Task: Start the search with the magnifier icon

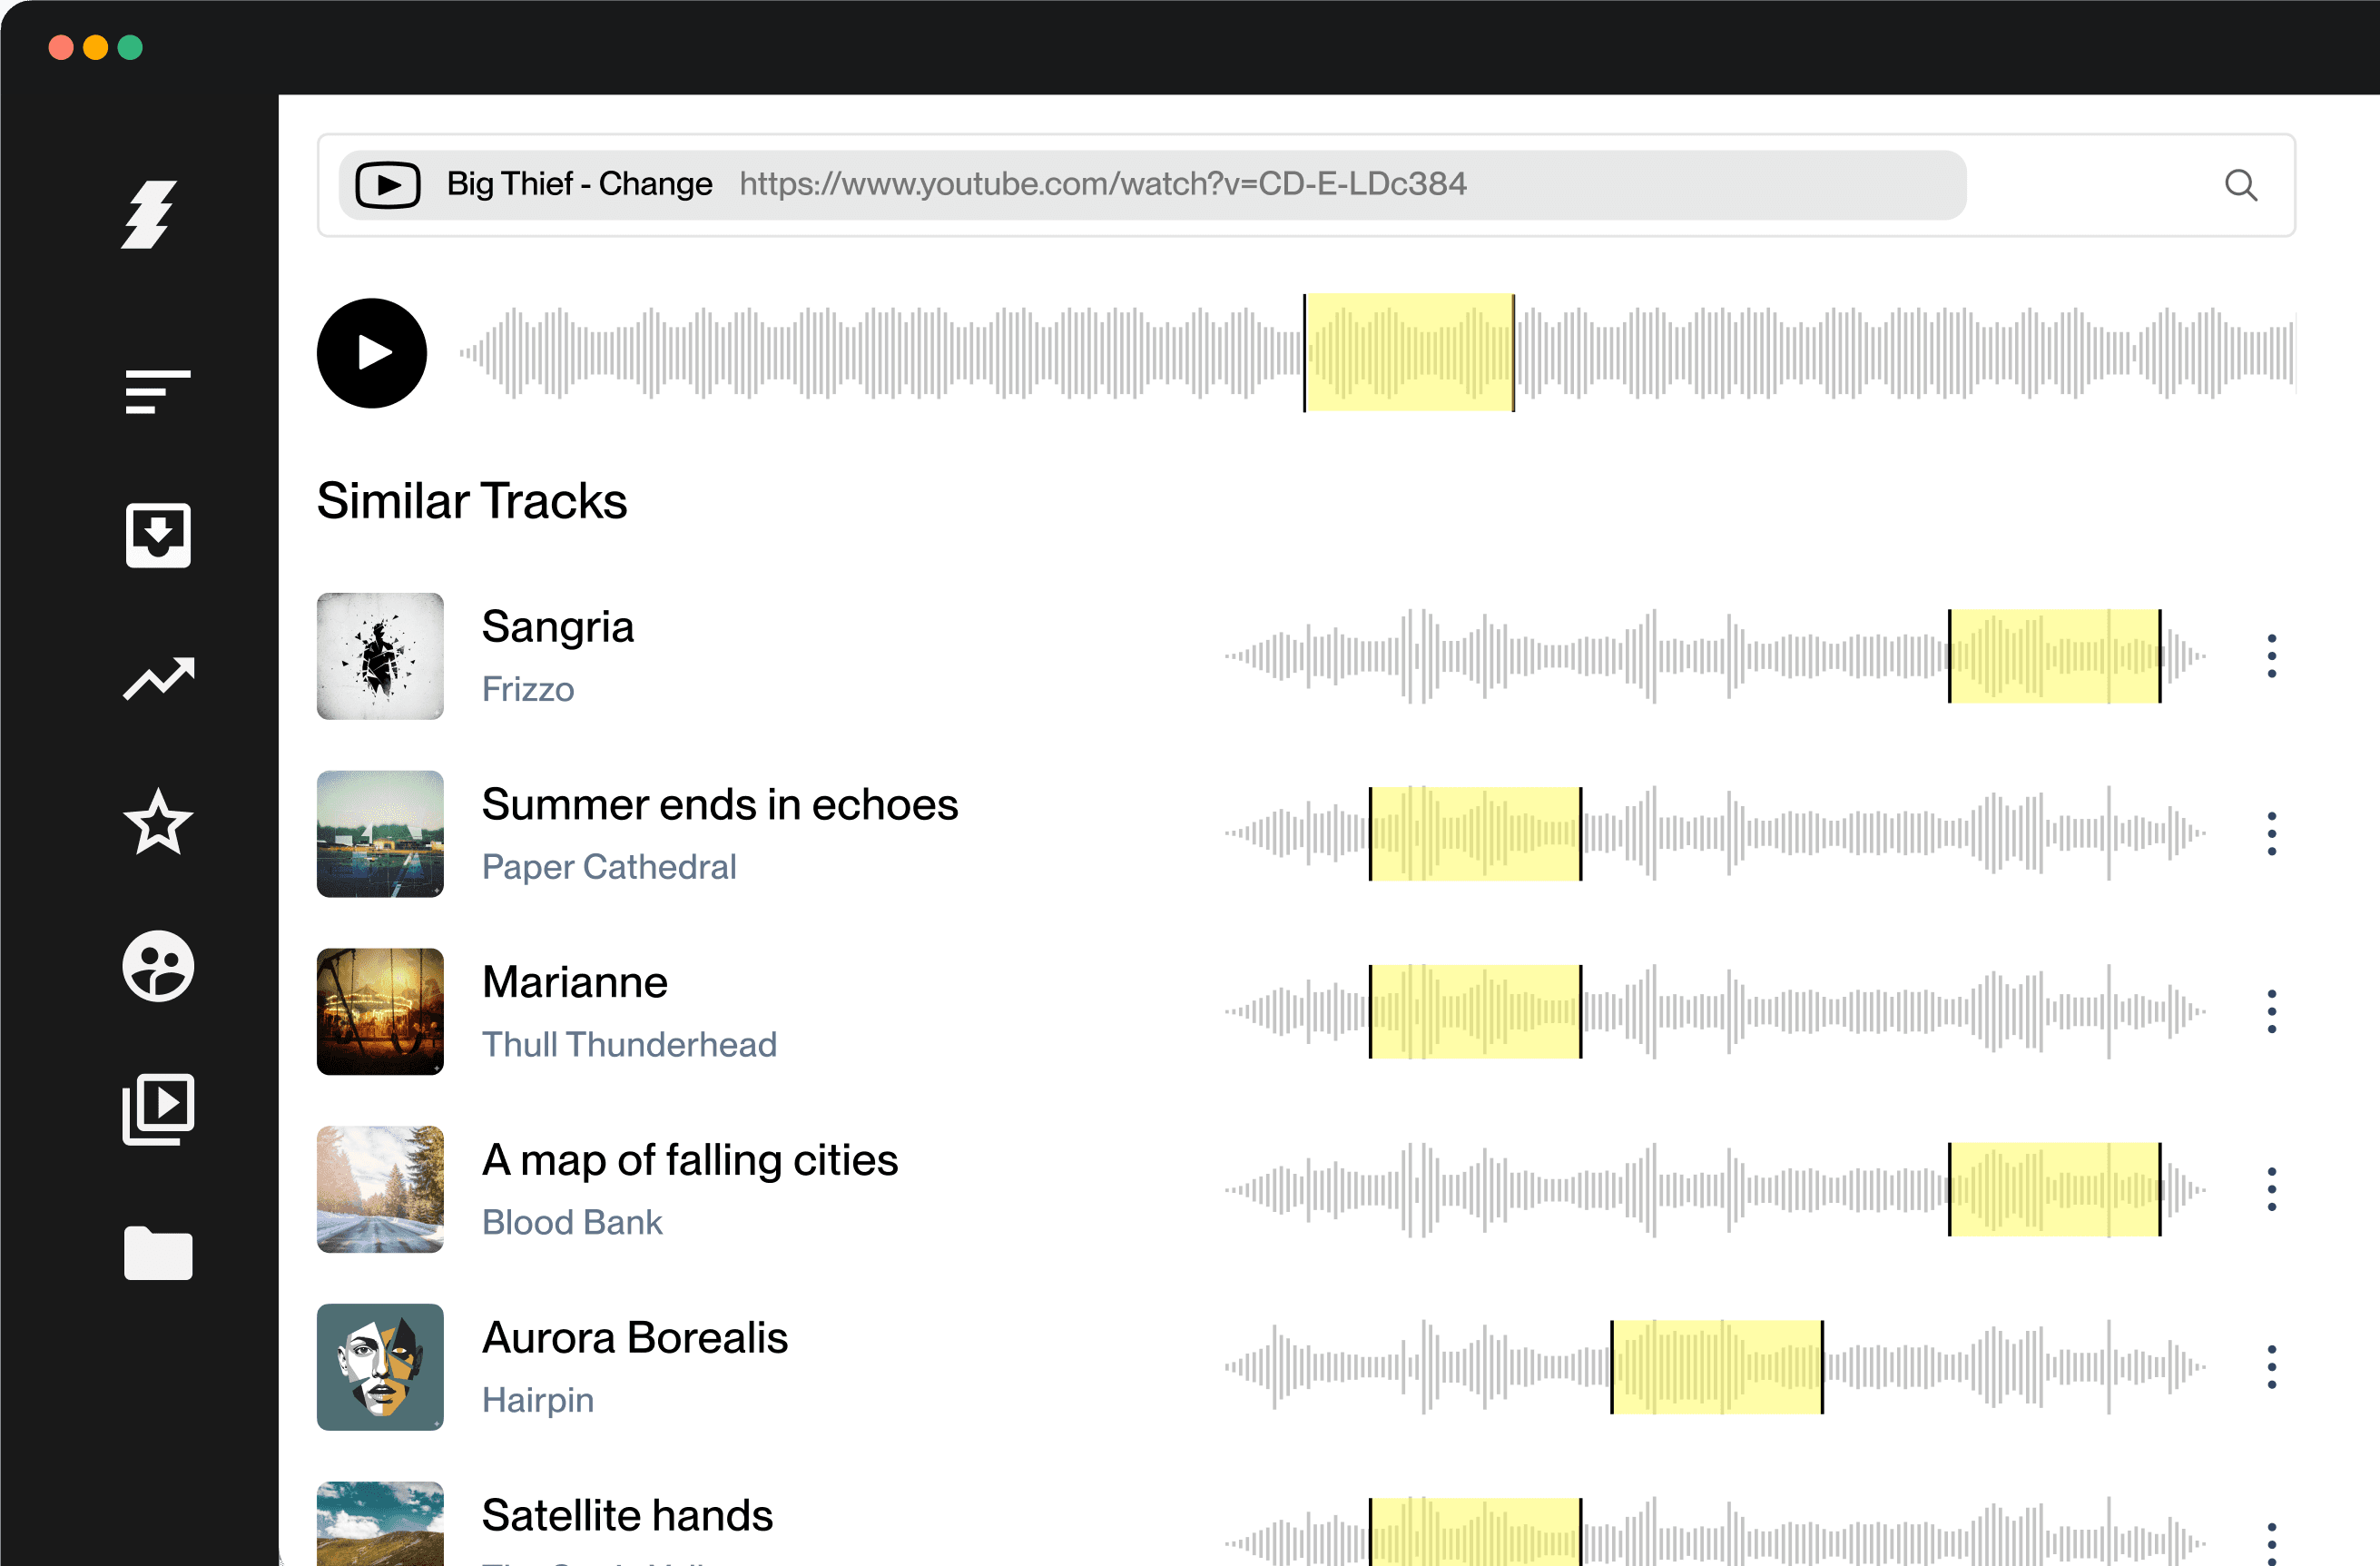Action: [2240, 186]
